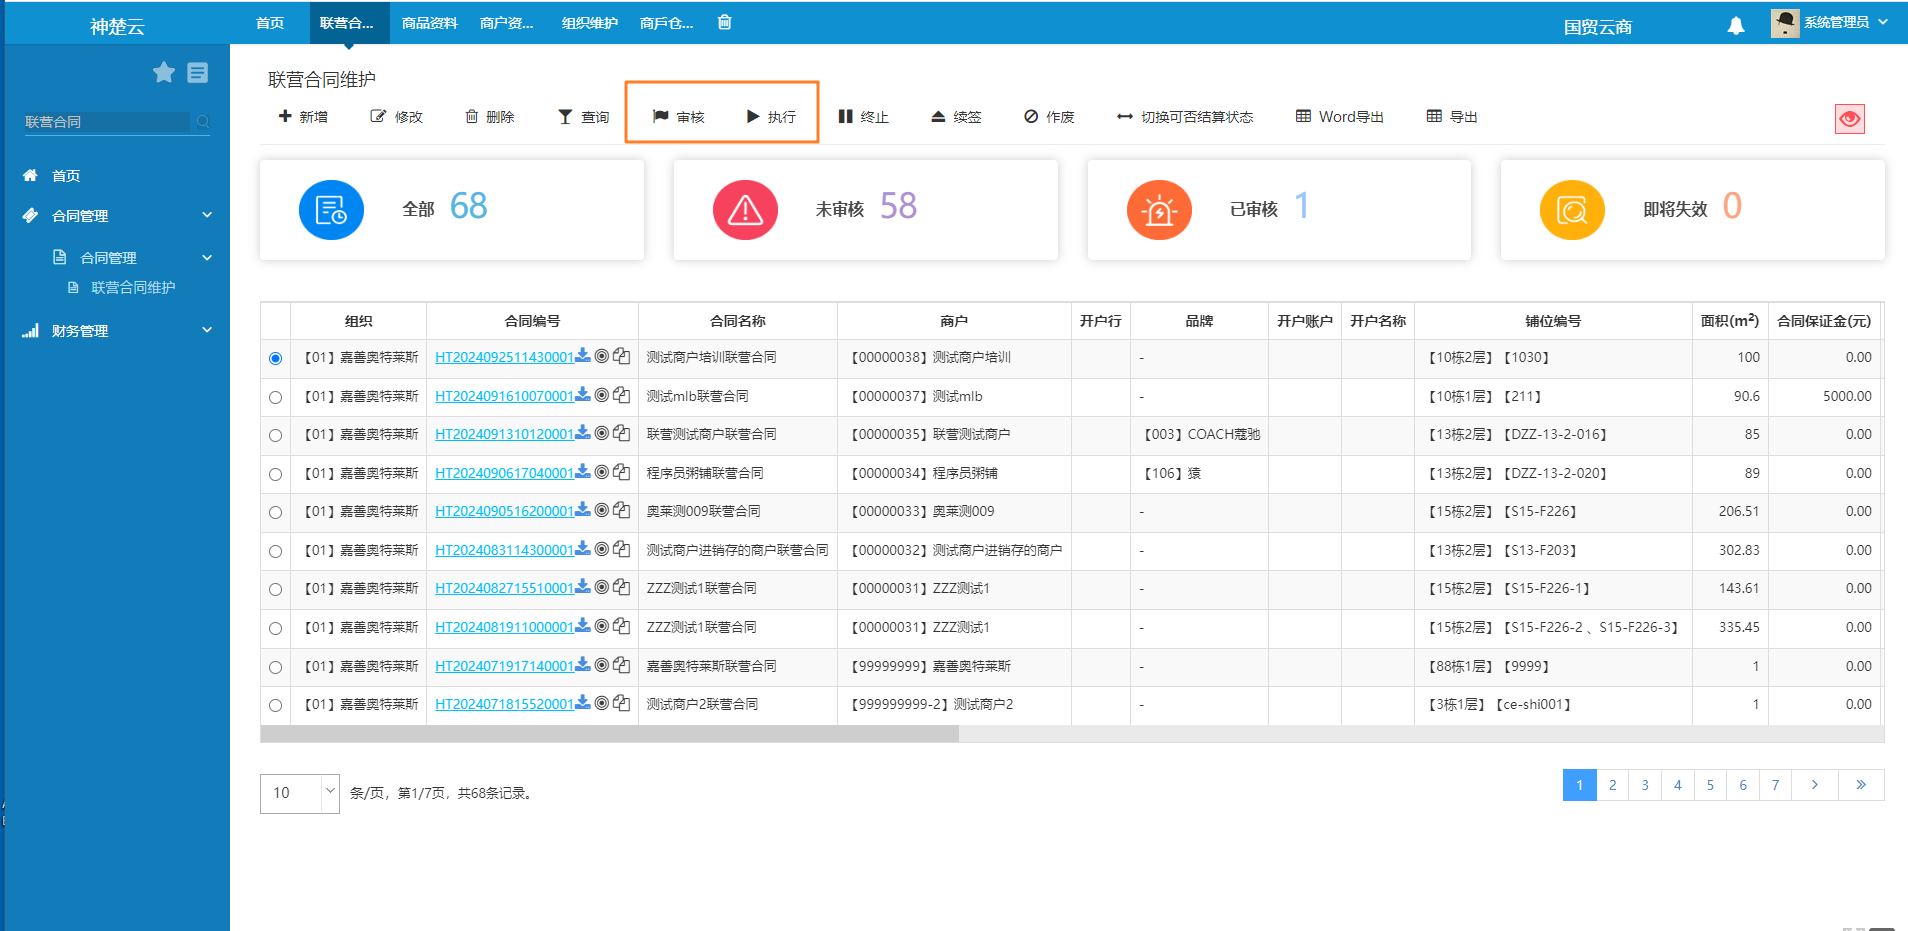Go to page 3 in pagination

pos(1645,785)
